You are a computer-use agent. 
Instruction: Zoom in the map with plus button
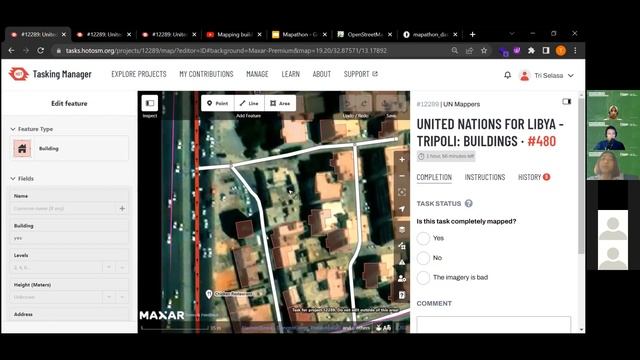[402, 160]
